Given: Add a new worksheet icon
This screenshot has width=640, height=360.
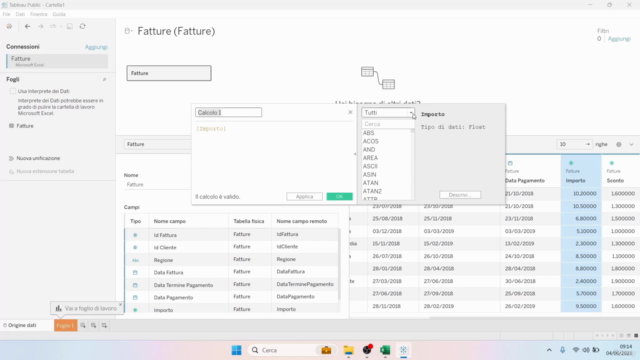Looking at the screenshot, I should [x=83, y=325].
